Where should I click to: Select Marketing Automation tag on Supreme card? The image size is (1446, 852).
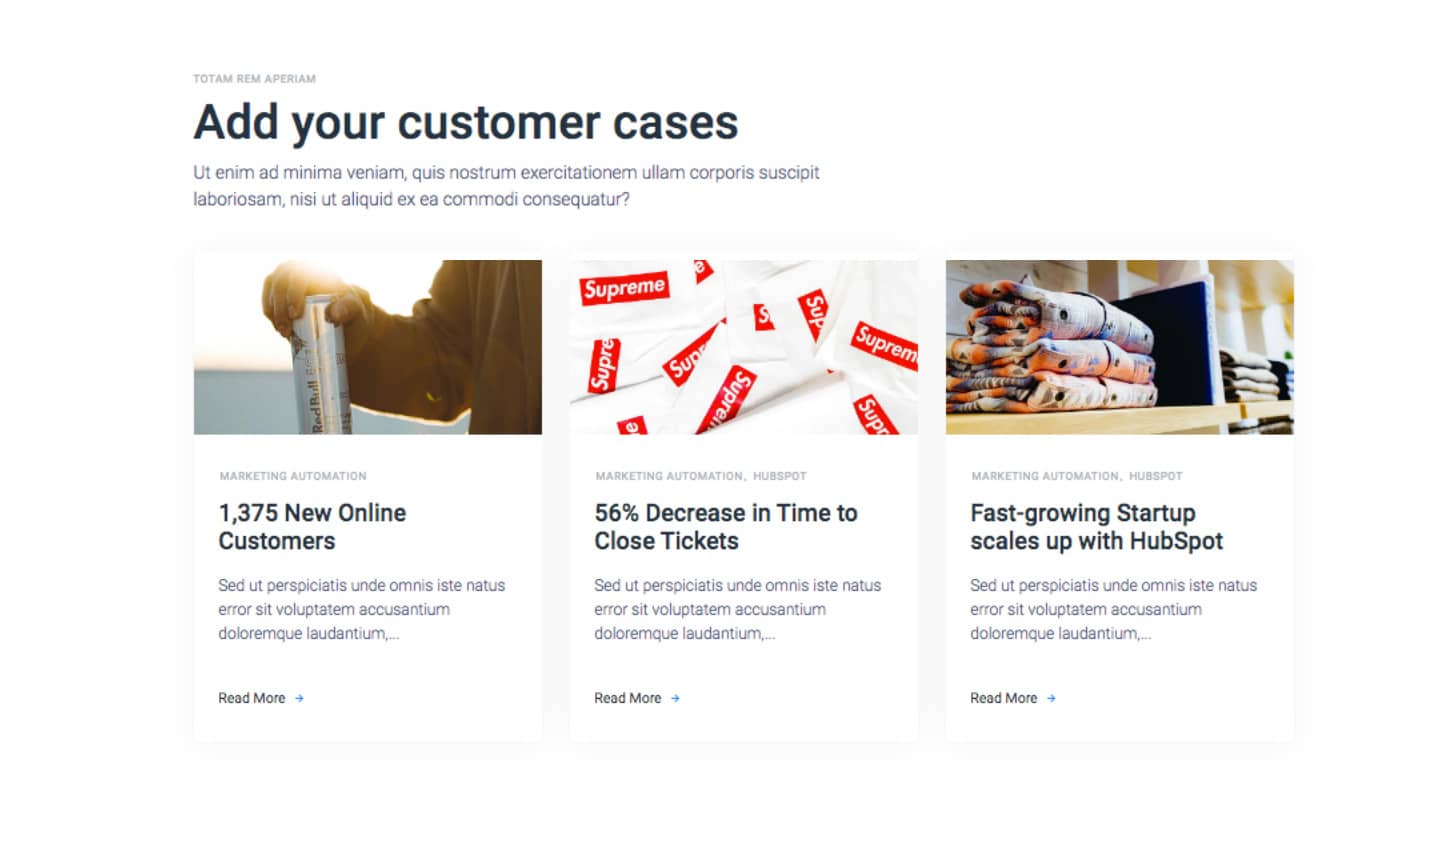(x=669, y=476)
